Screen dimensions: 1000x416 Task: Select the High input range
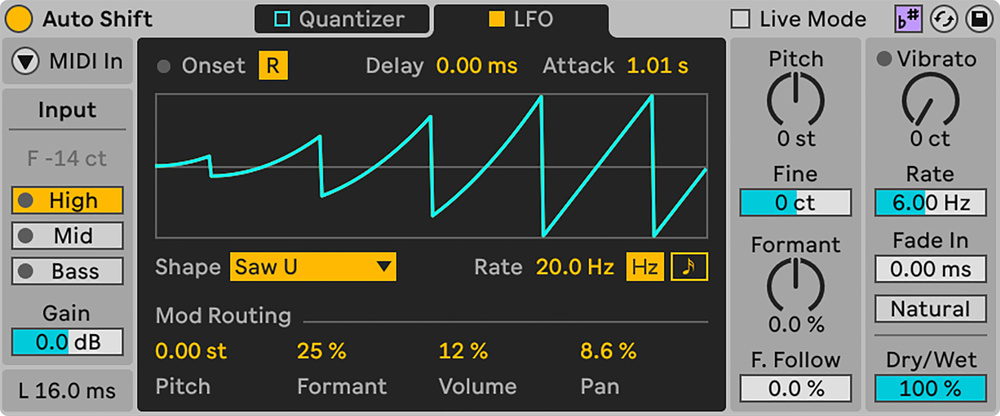68,201
